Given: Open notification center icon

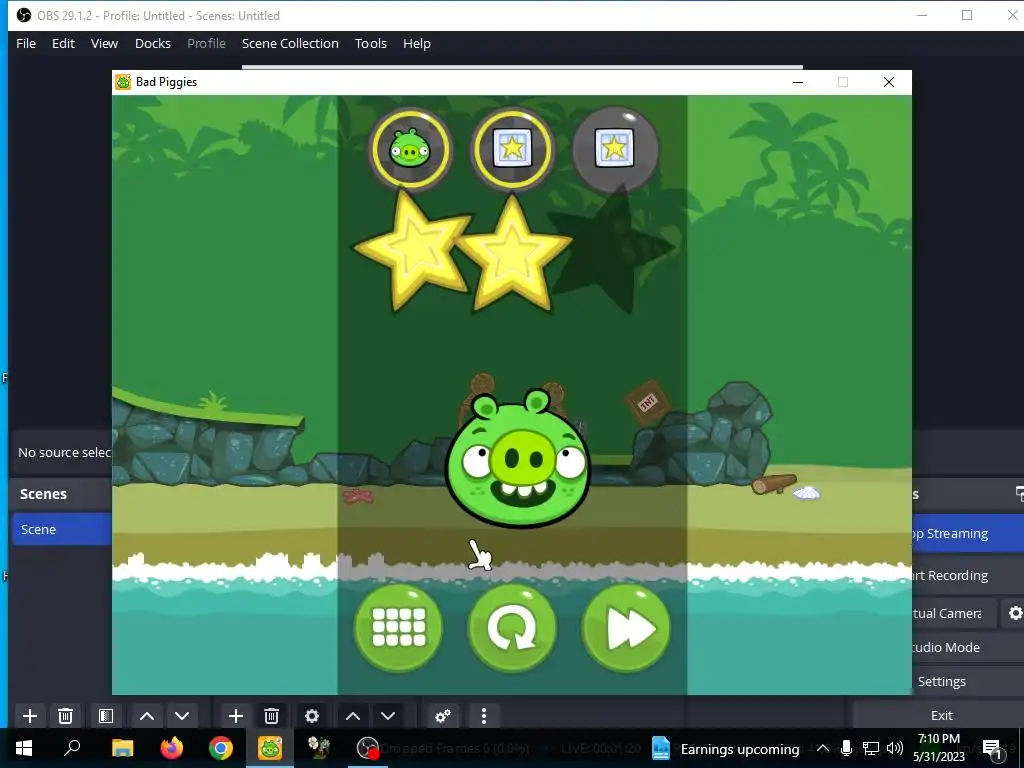Looking at the screenshot, I should (991, 748).
